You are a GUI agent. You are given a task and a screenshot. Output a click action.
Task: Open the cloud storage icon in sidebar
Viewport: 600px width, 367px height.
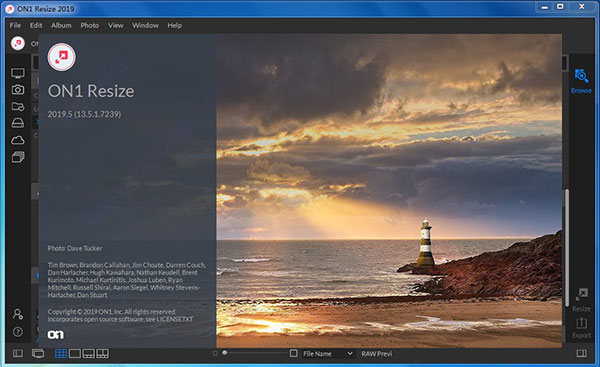18,140
